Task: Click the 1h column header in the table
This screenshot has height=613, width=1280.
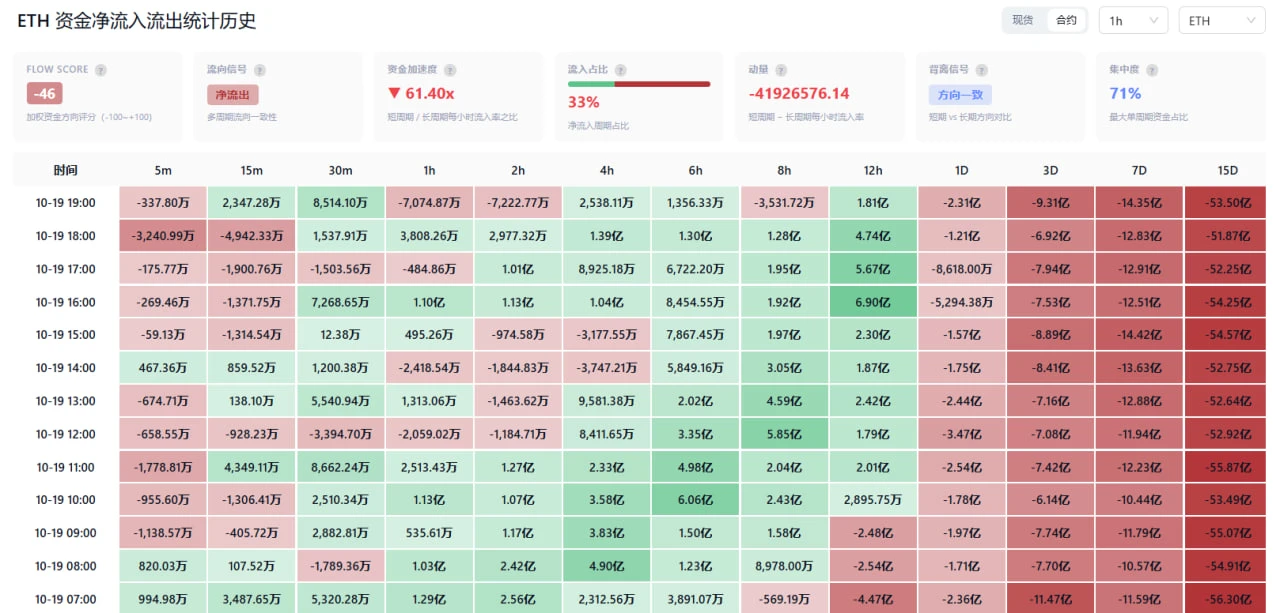Action: tap(430, 170)
